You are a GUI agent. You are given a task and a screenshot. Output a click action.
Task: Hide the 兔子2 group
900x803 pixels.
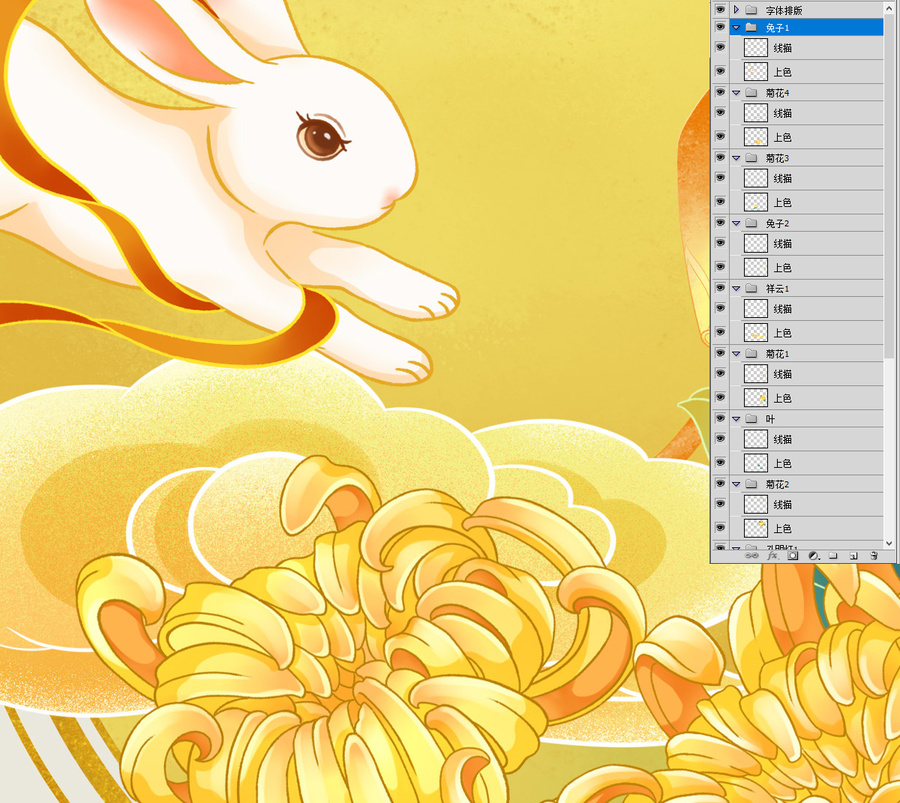[720, 223]
